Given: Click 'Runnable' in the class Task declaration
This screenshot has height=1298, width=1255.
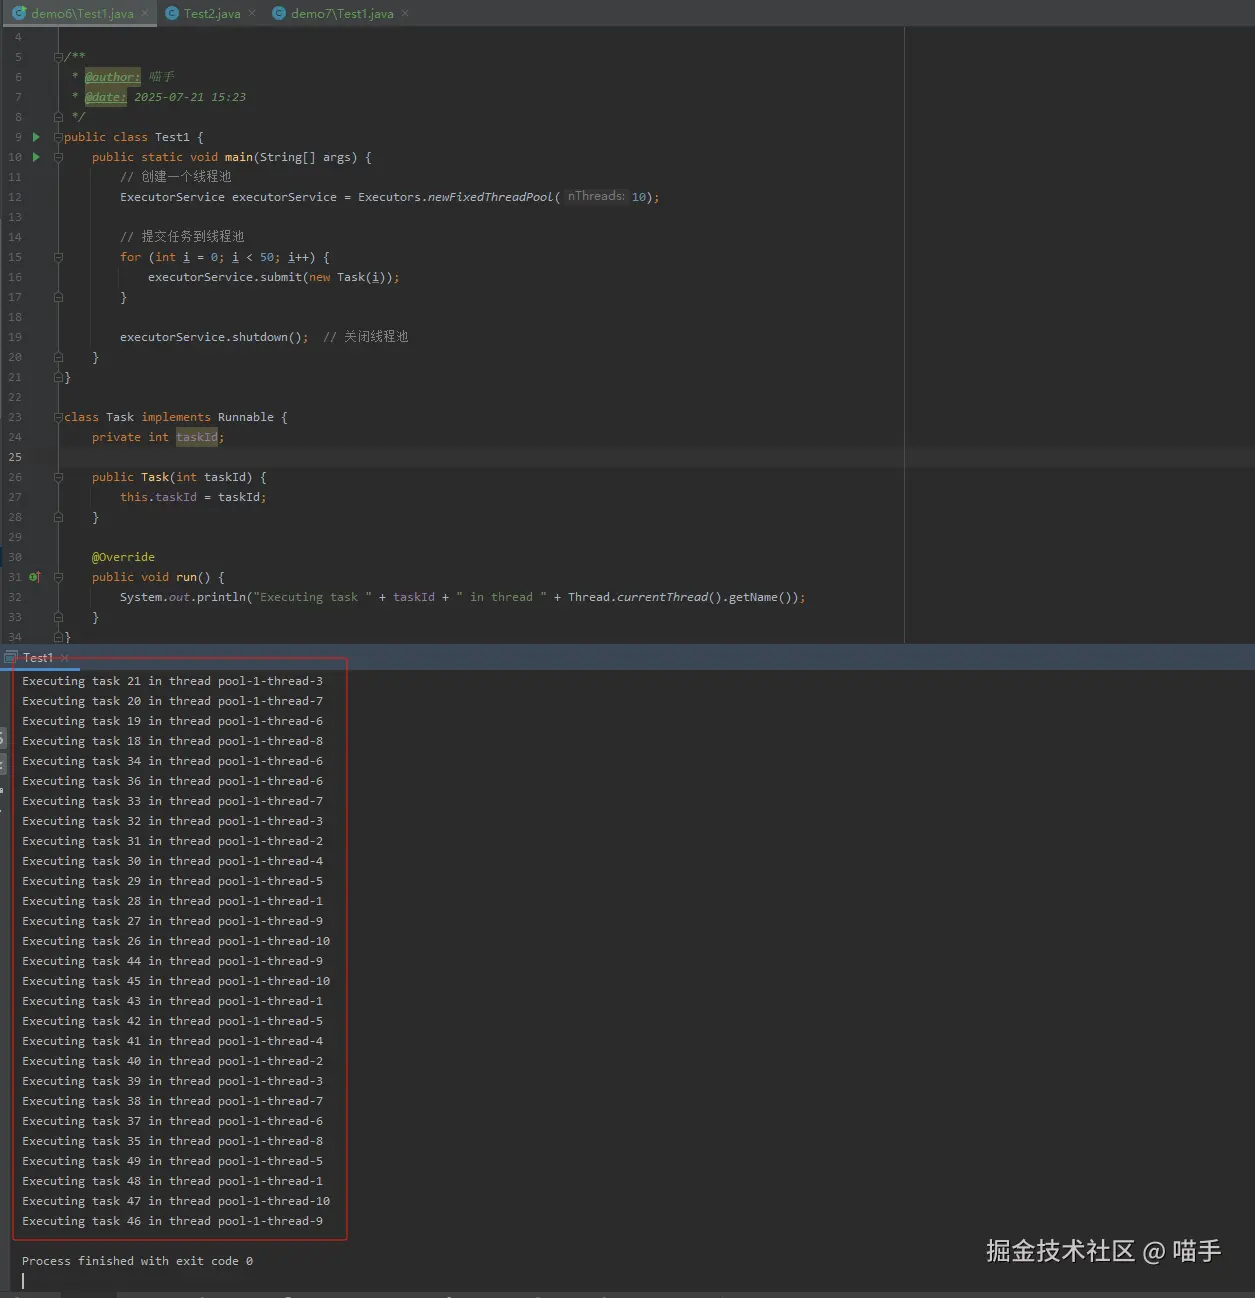Looking at the screenshot, I should pos(246,417).
